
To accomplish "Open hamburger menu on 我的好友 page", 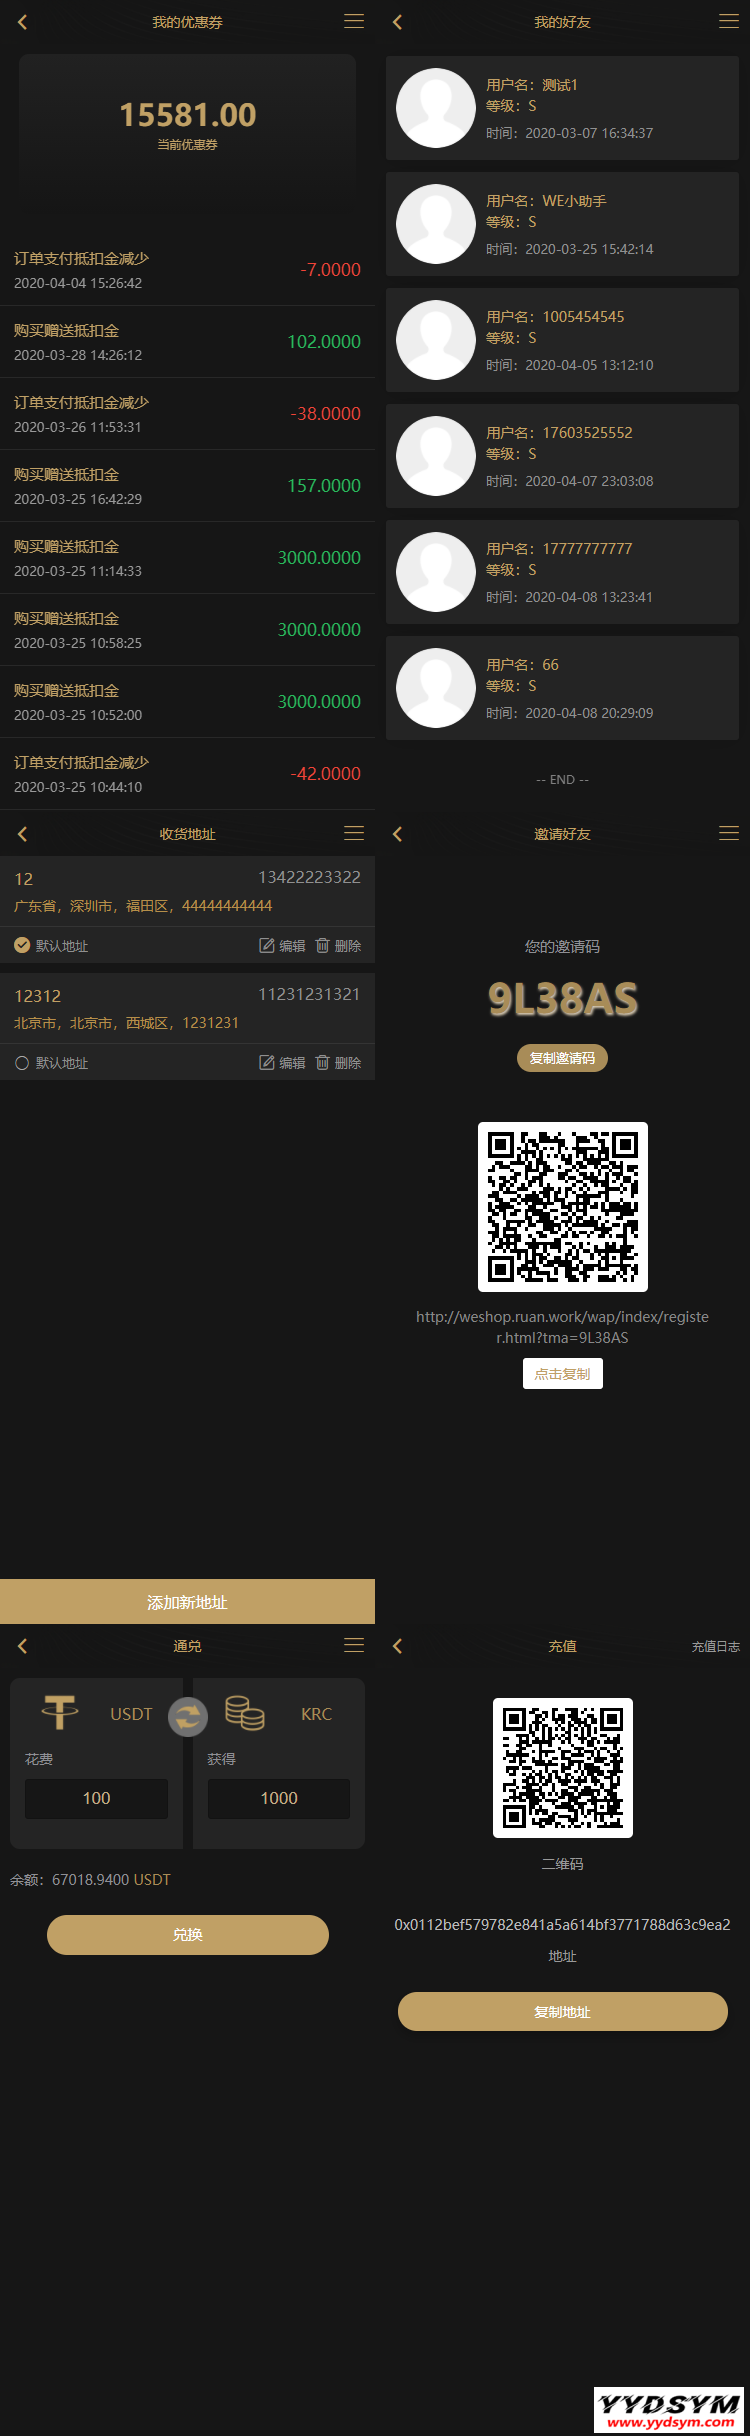I will (729, 21).
